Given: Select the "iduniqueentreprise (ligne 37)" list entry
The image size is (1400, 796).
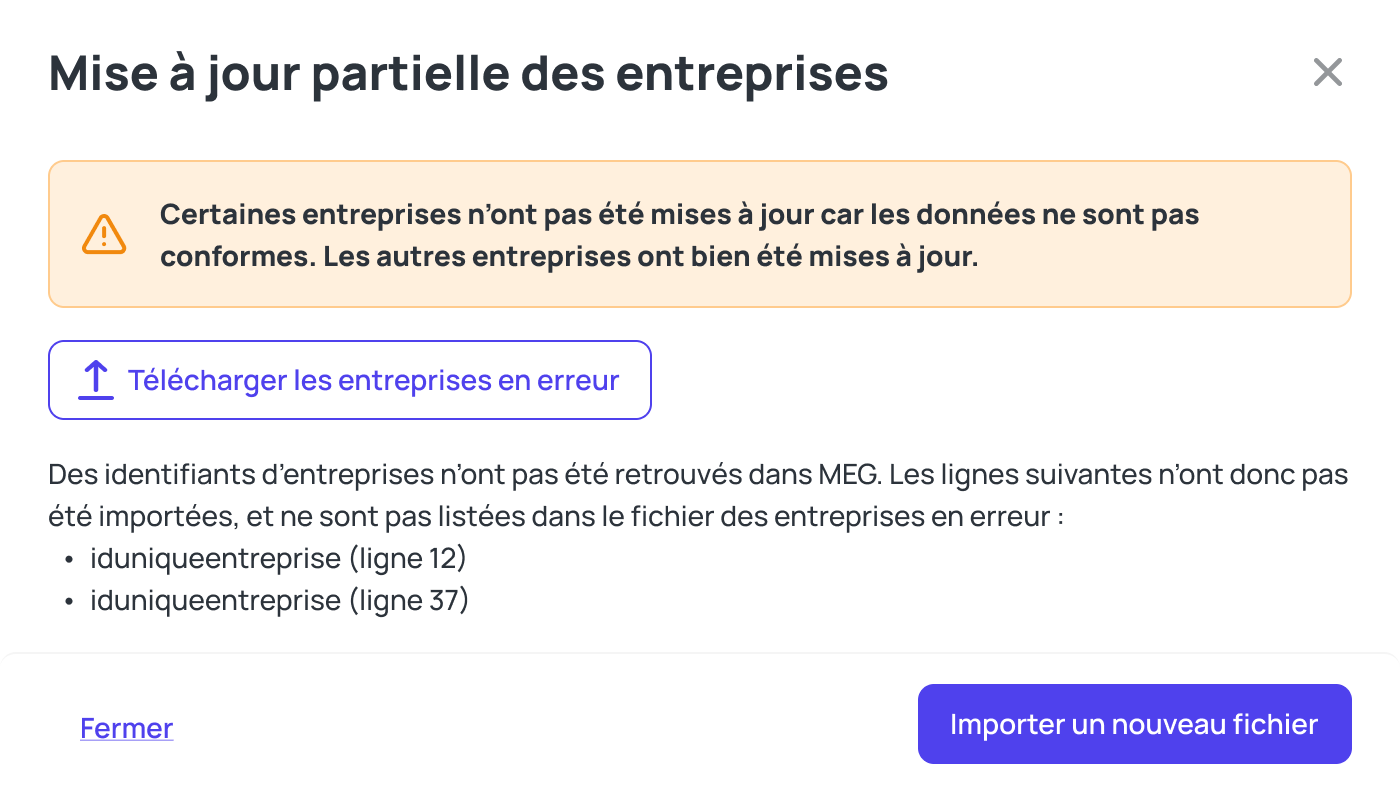Looking at the screenshot, I should [x=279, y=601].
